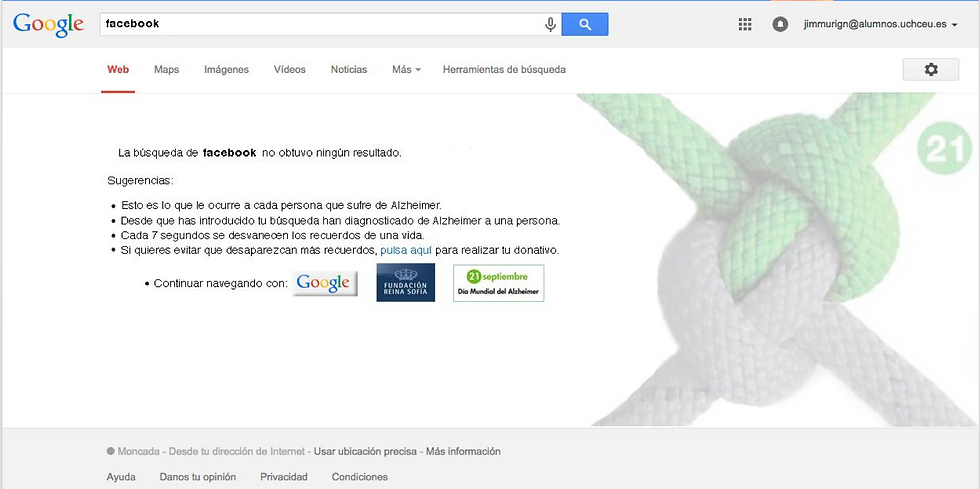Click the blue magnifier search button

tap(585, 24)
